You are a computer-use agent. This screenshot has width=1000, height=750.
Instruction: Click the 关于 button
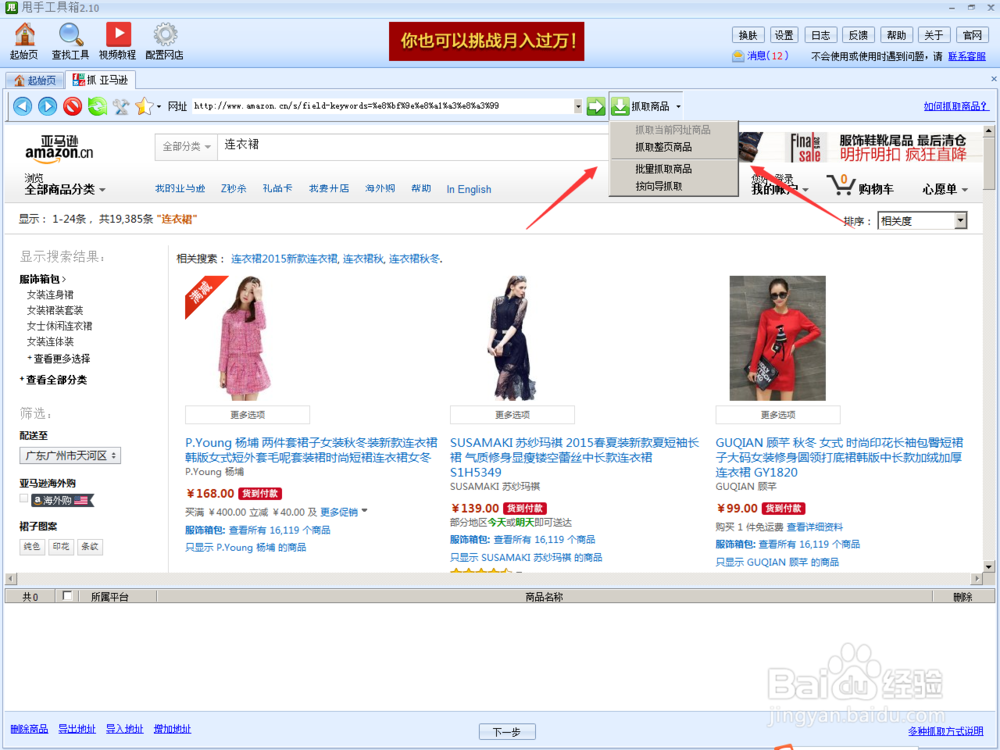[x=934, y=35]
